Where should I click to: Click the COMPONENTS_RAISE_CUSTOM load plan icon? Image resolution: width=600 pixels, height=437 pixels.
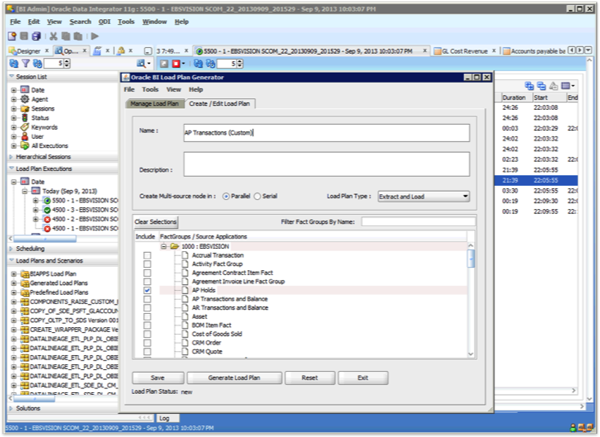coord(25,302)
